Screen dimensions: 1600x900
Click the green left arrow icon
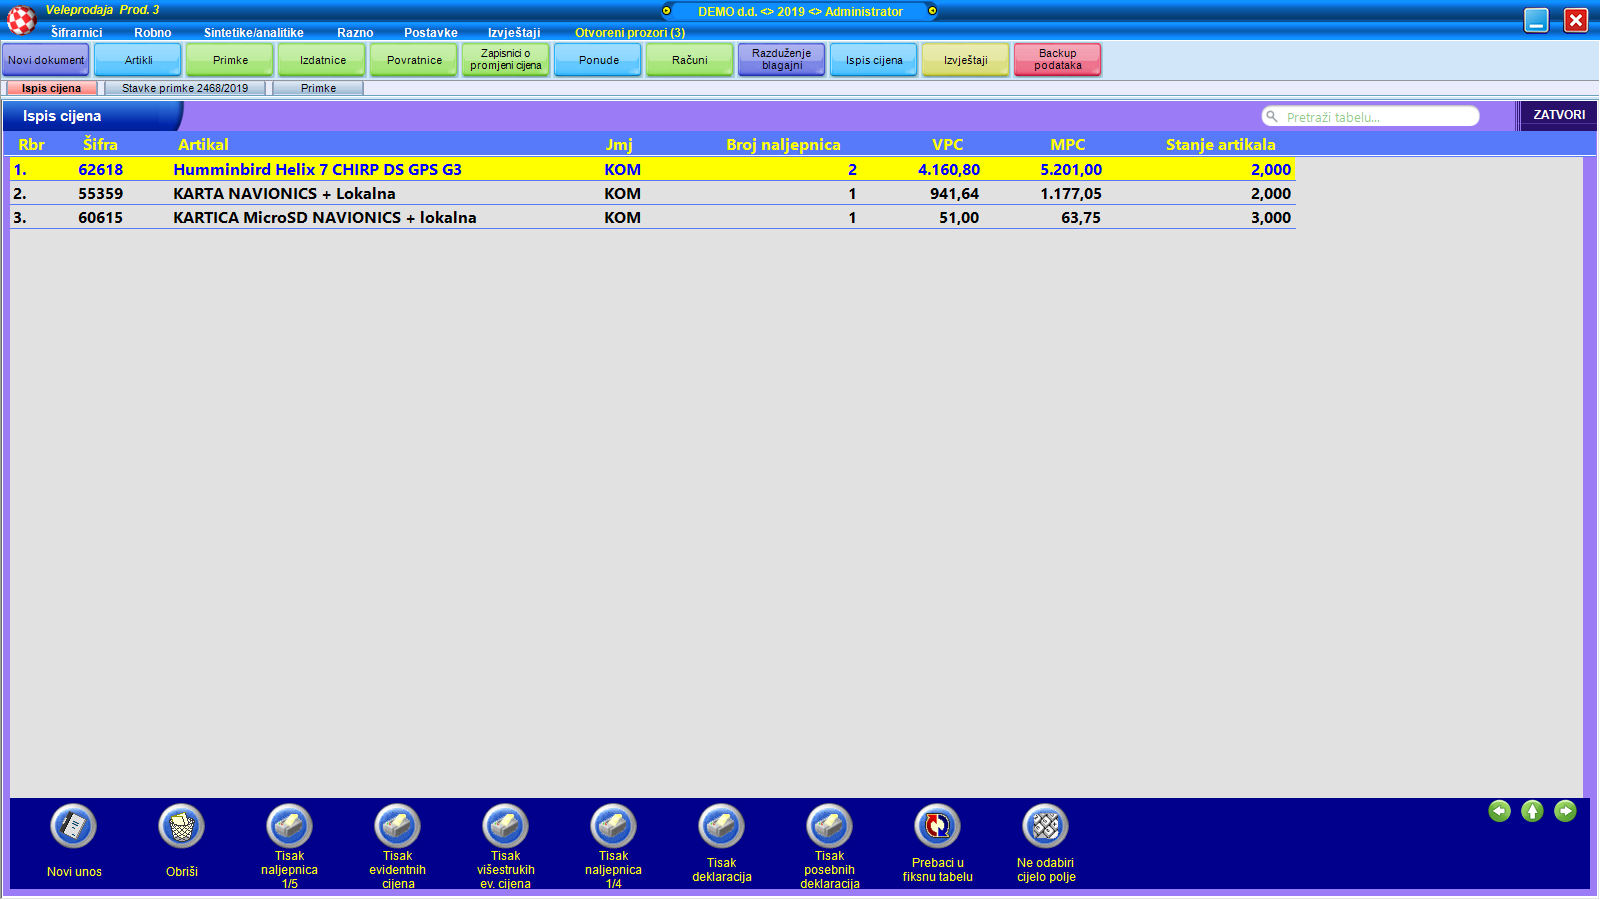pyautogui.click(x=1499, y=811)
